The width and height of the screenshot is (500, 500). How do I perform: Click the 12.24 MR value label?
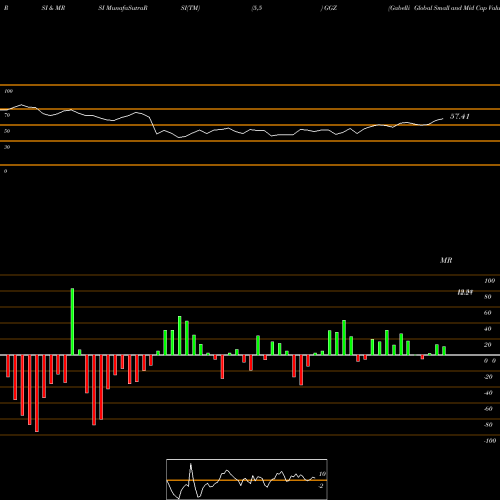tap(465, 292)
